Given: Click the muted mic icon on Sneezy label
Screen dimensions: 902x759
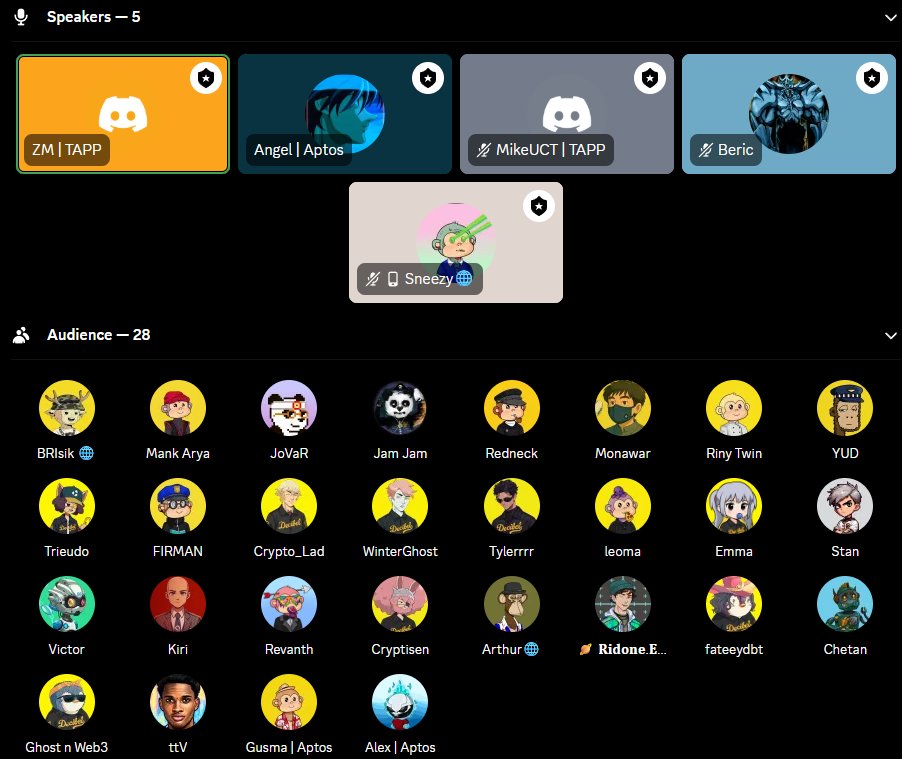Looking at the screenshot, I should click(x=373, y=279).
